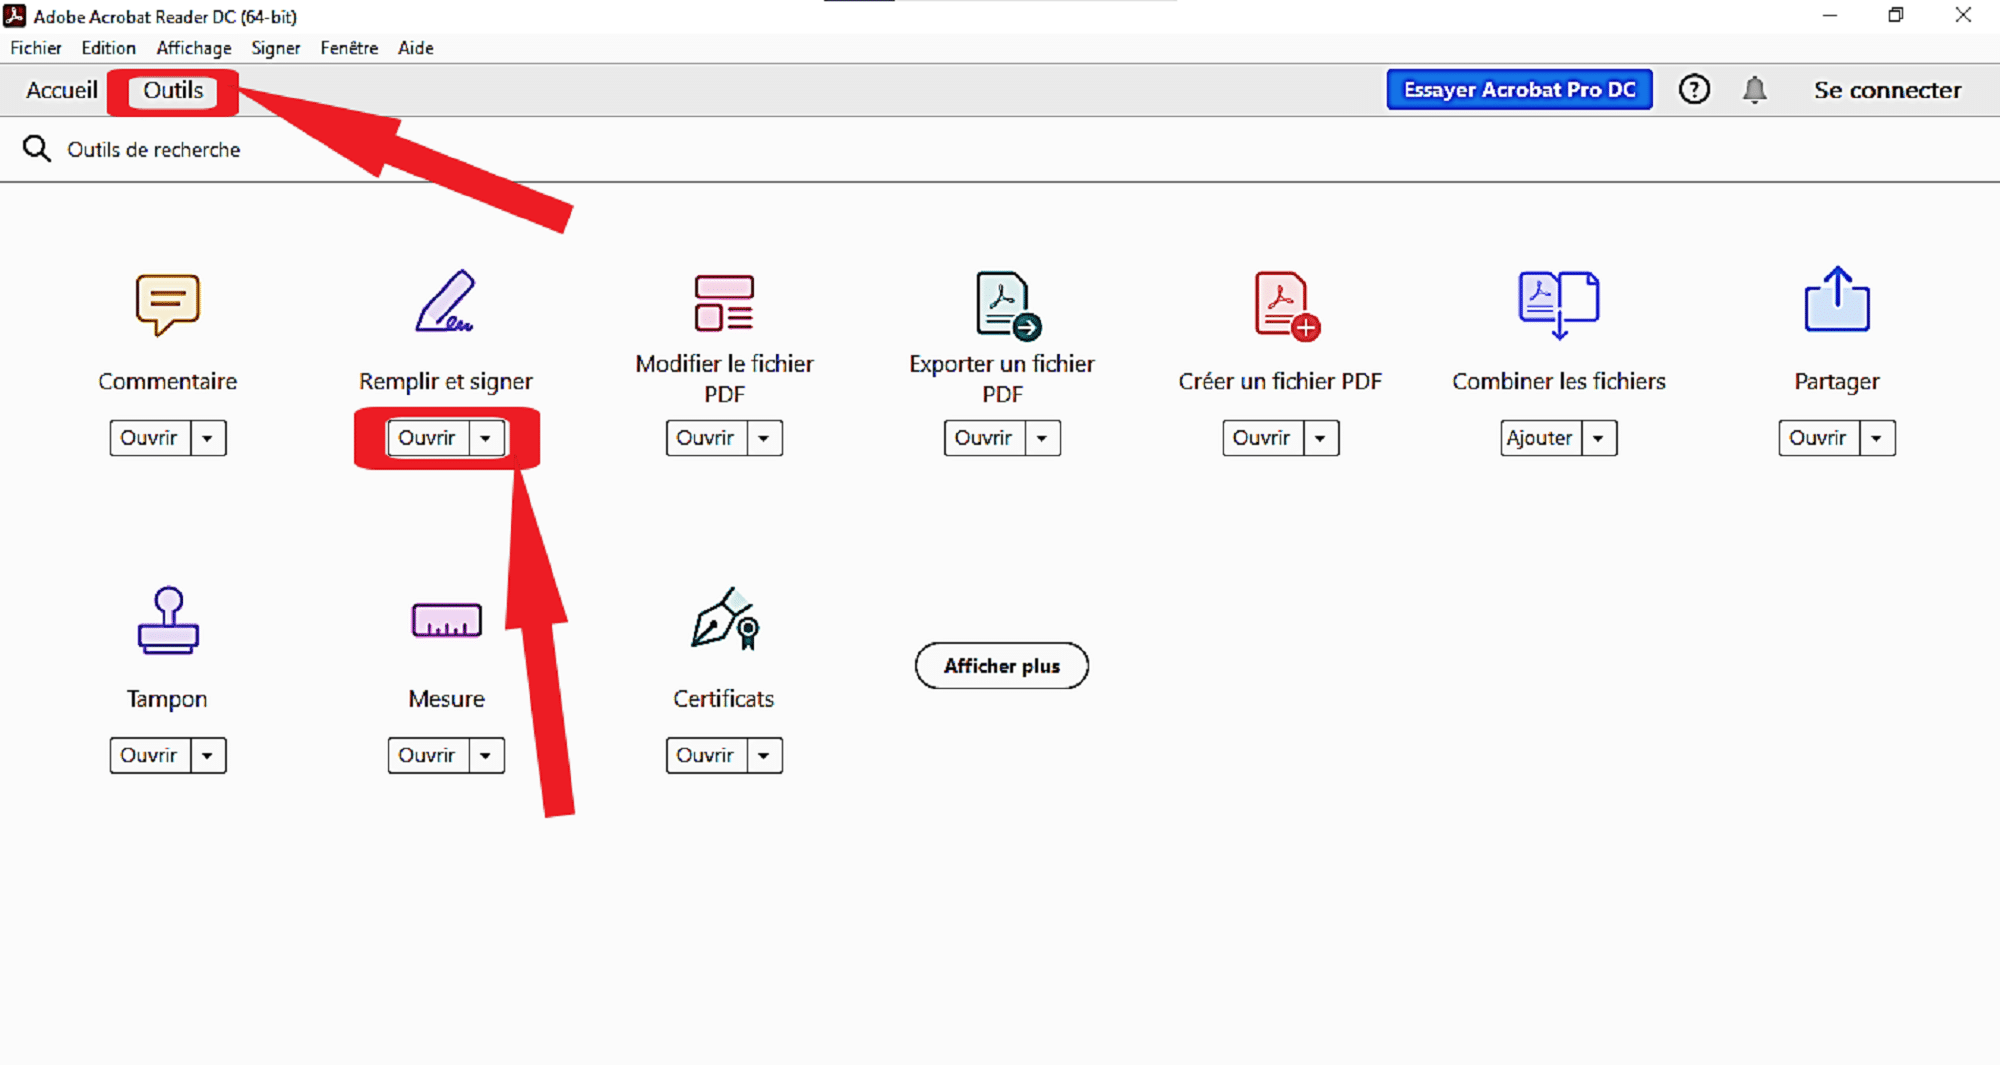Restore down the Acrobat window
Viewport: 2000px width, 1065px height.
[x=1896, y=15]
